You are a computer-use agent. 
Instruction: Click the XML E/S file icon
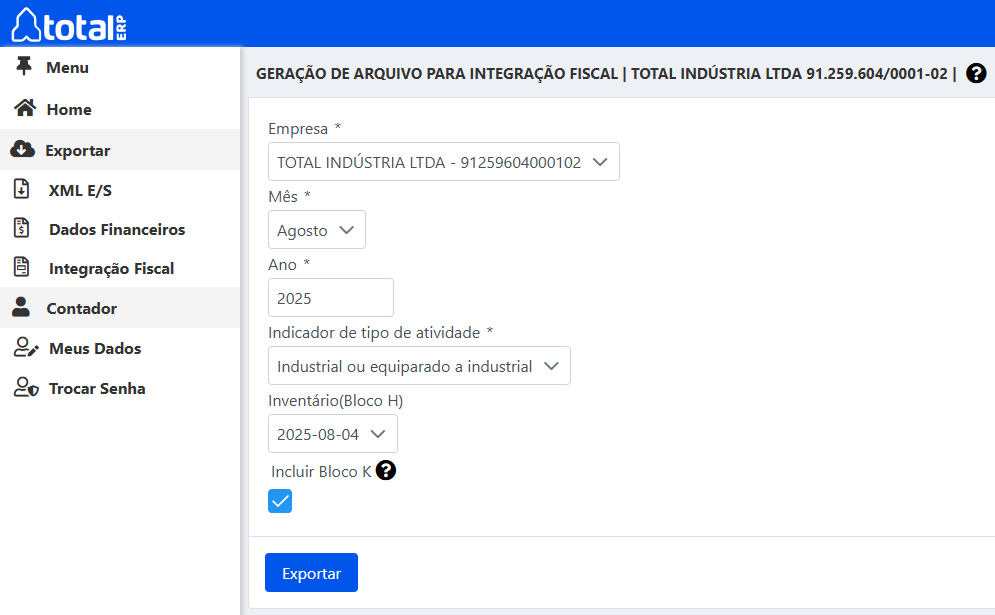click(x=22, y=189)
